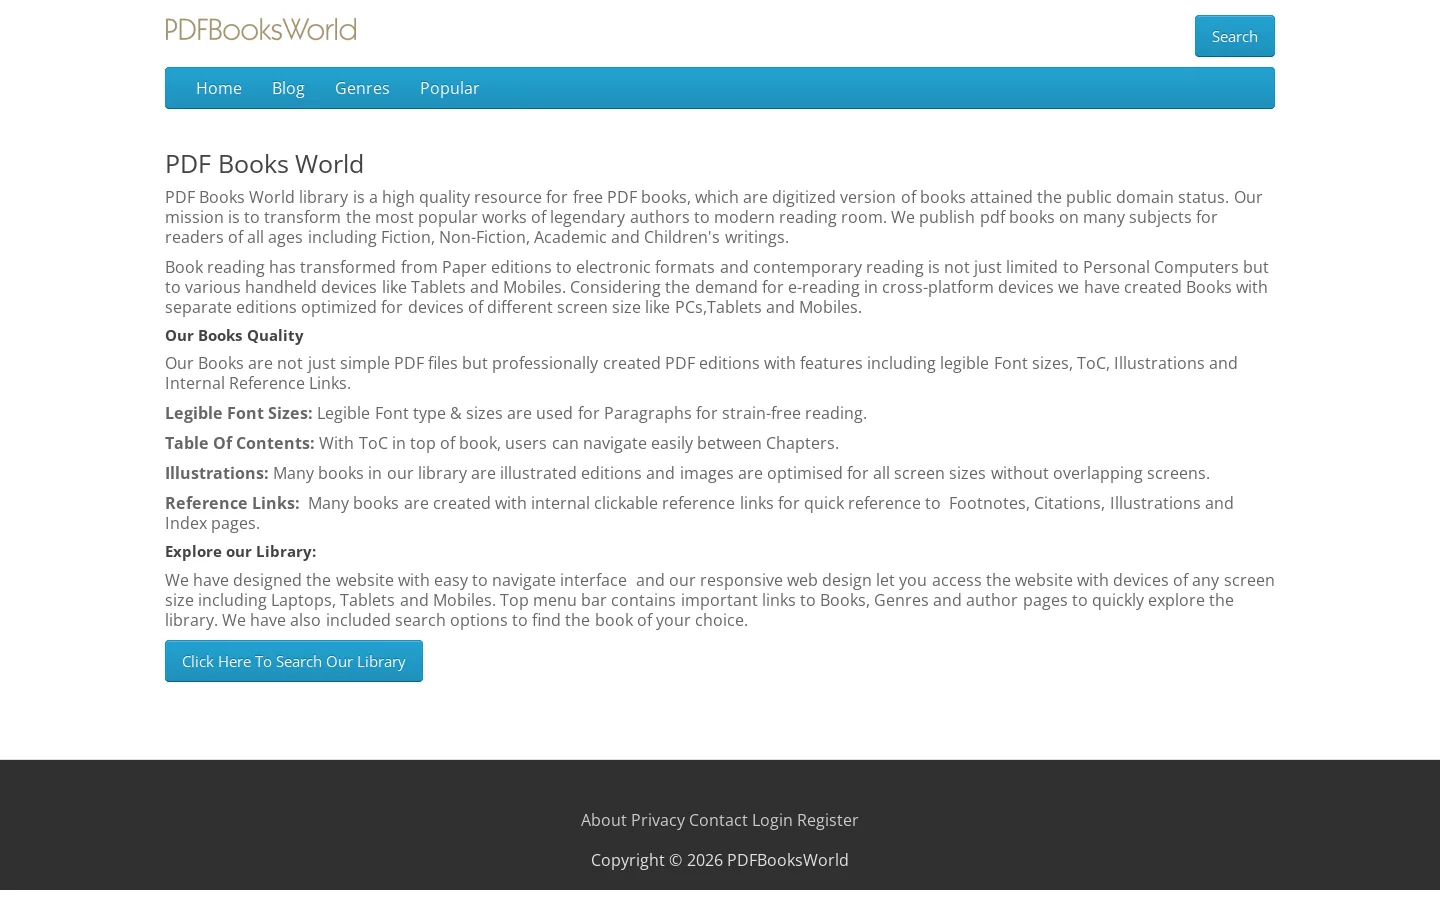The image size is (1440, 900).
Task: Click the PDFBooksWorld logo
Action: click(x=261, y=30)
